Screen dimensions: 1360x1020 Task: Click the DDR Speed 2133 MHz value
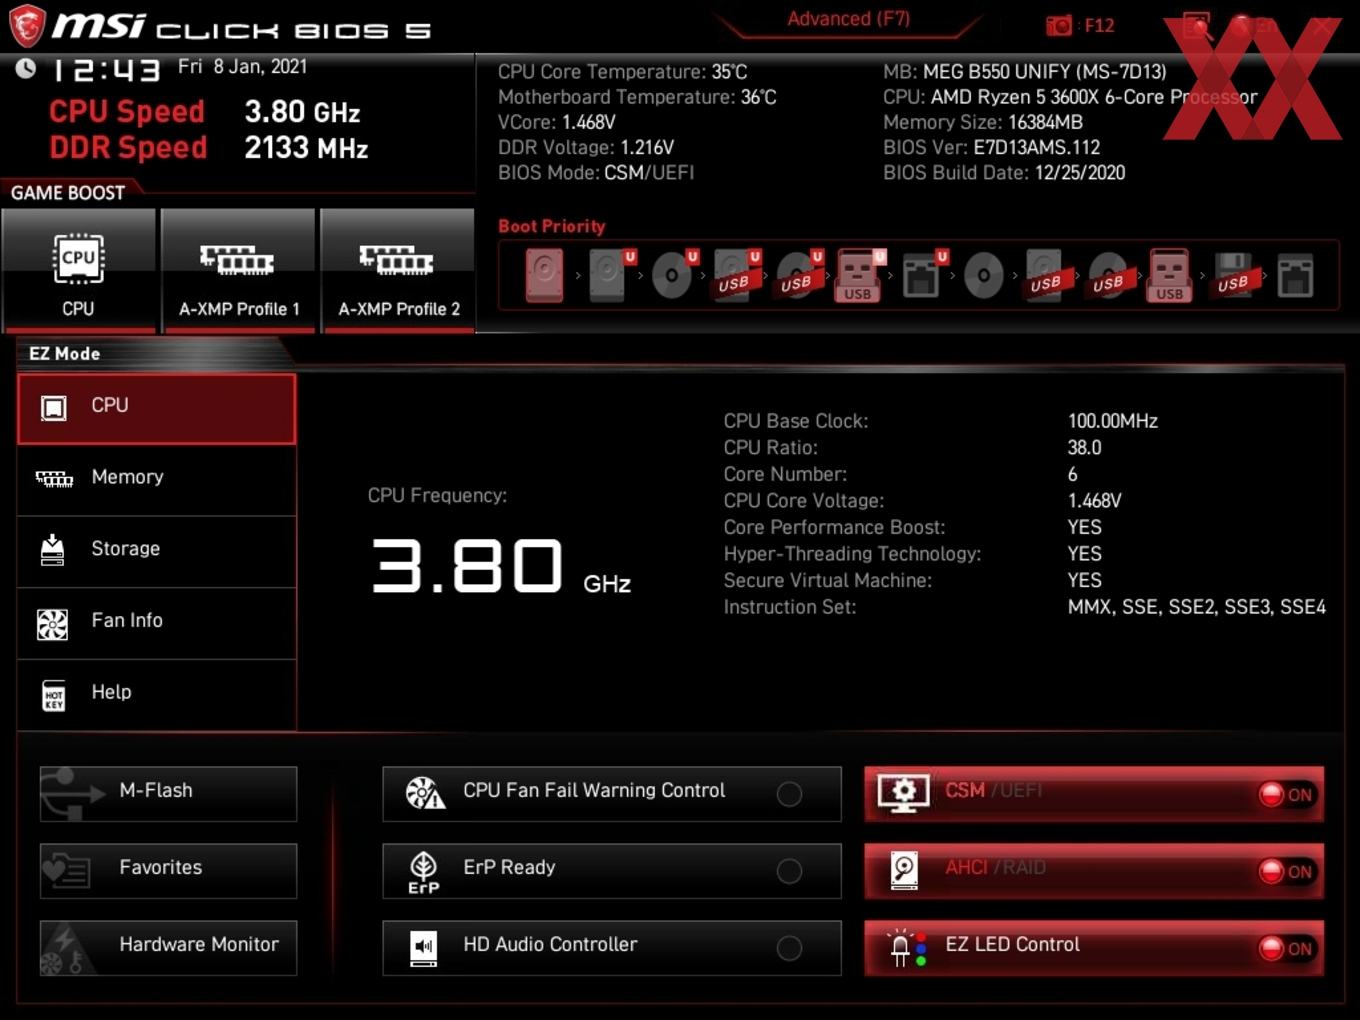pyautogui.click(x=306, y=148)
